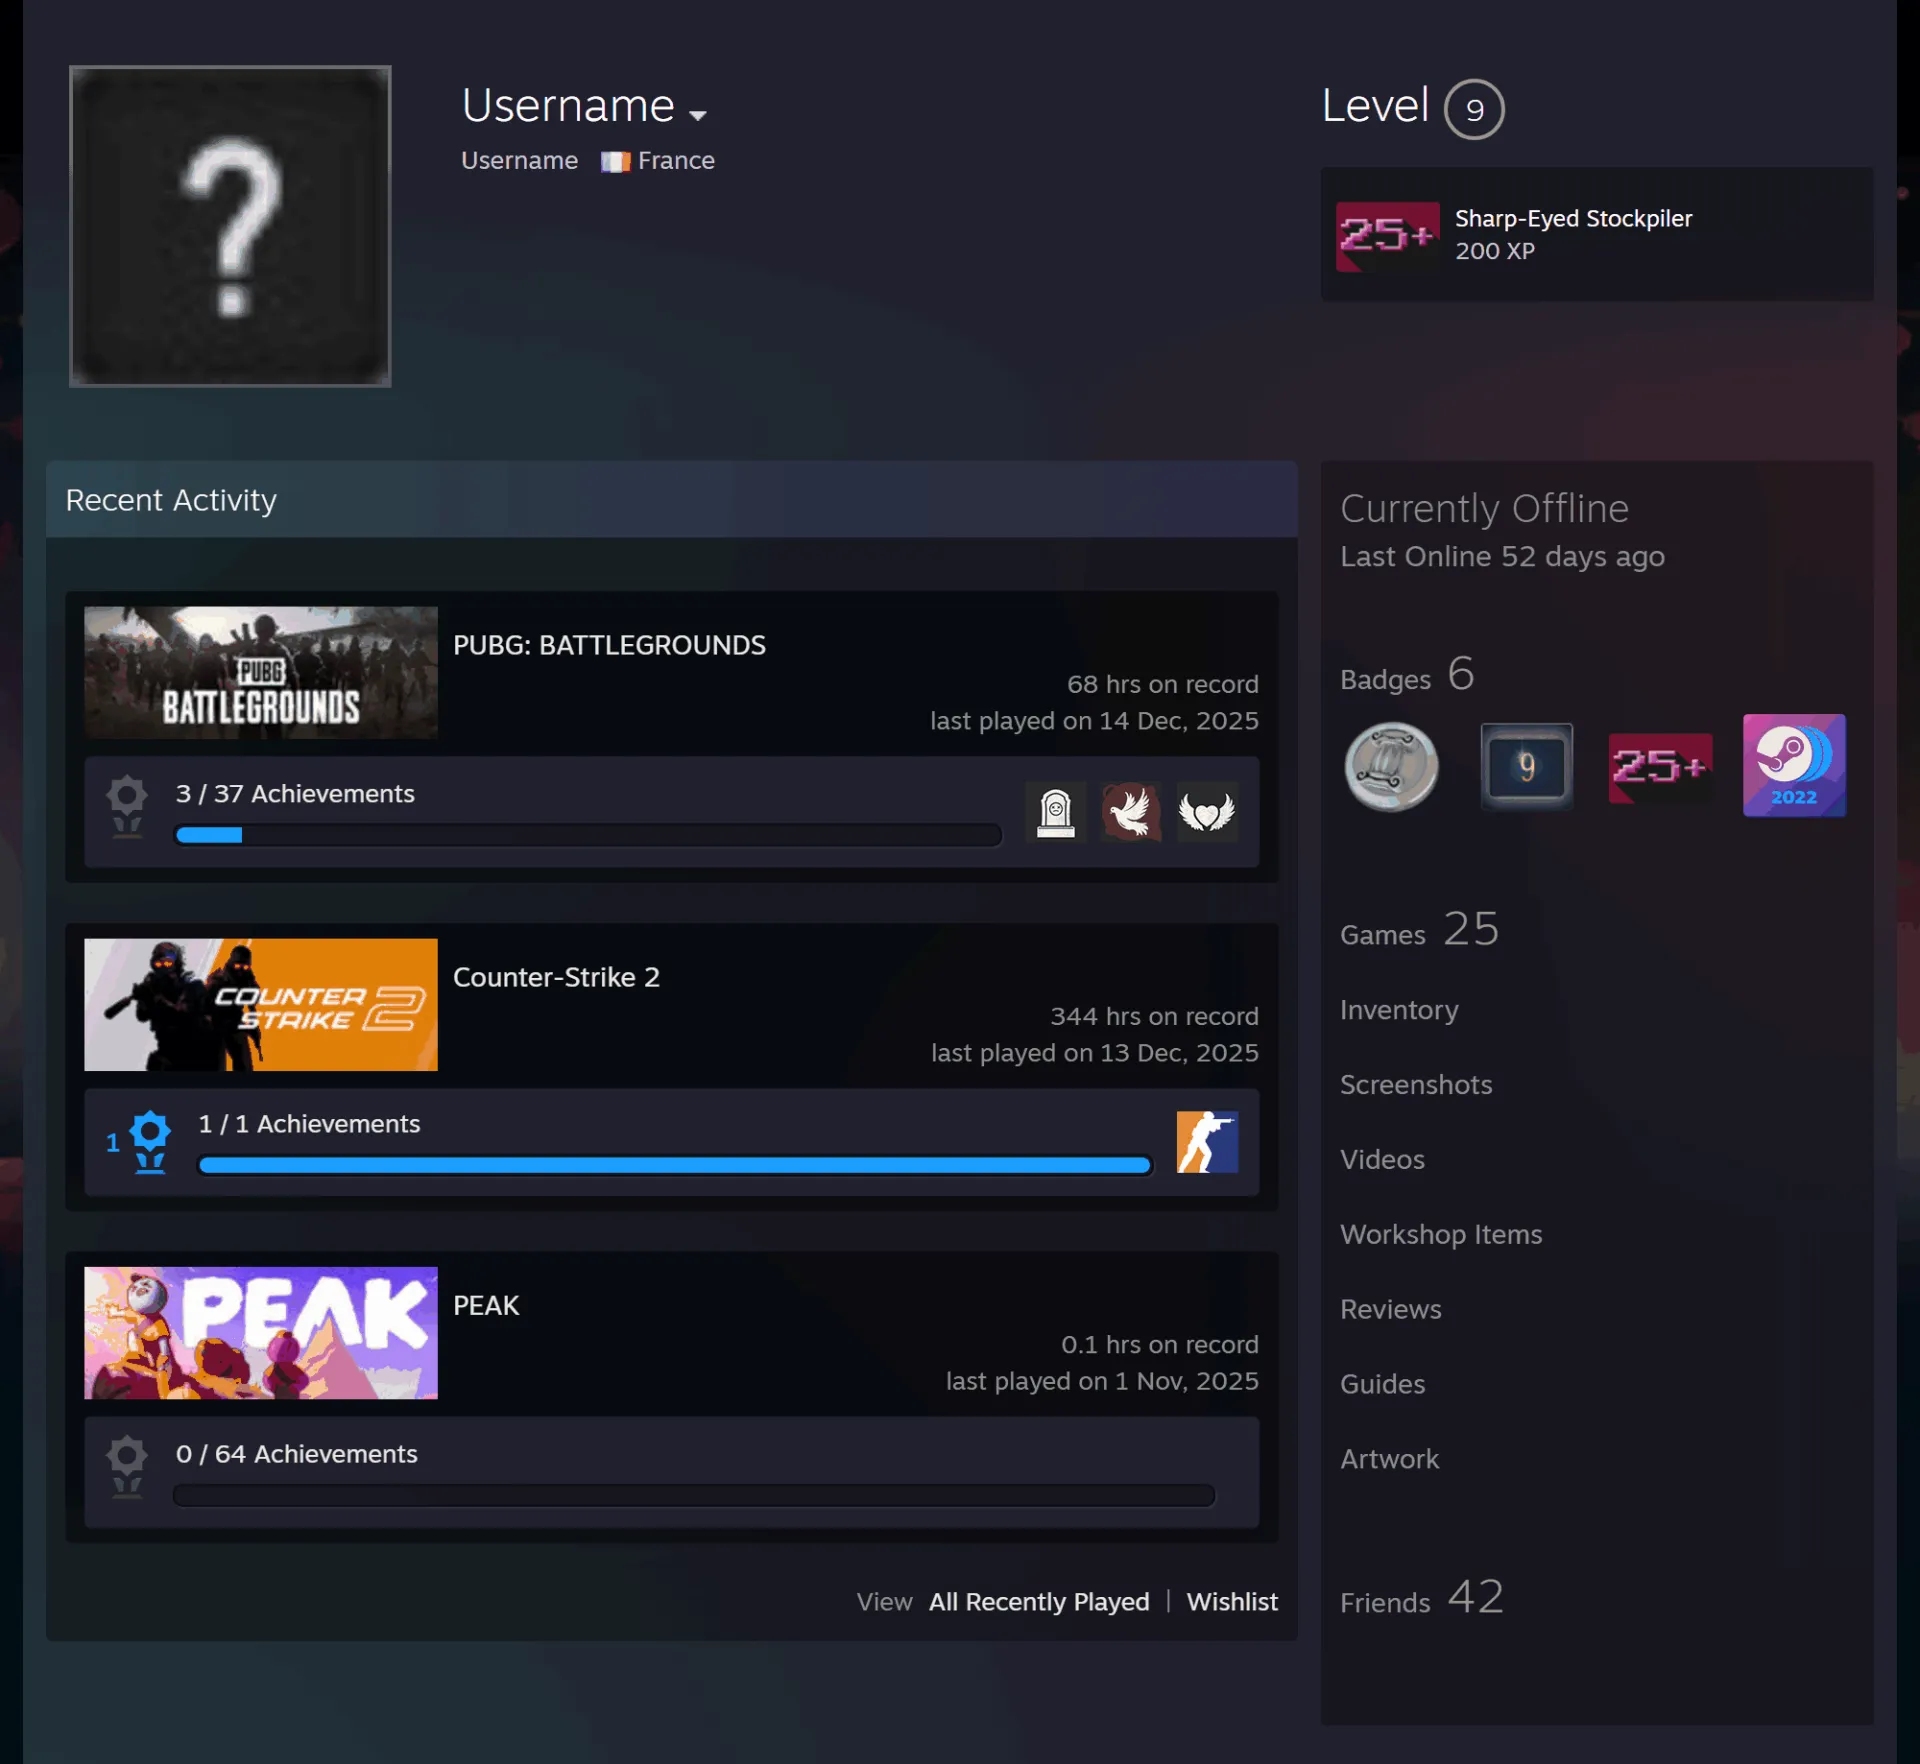Open the 25+ game collector badge
This screenshot has width=1920, height=1764.
[x=1660, y=767]
